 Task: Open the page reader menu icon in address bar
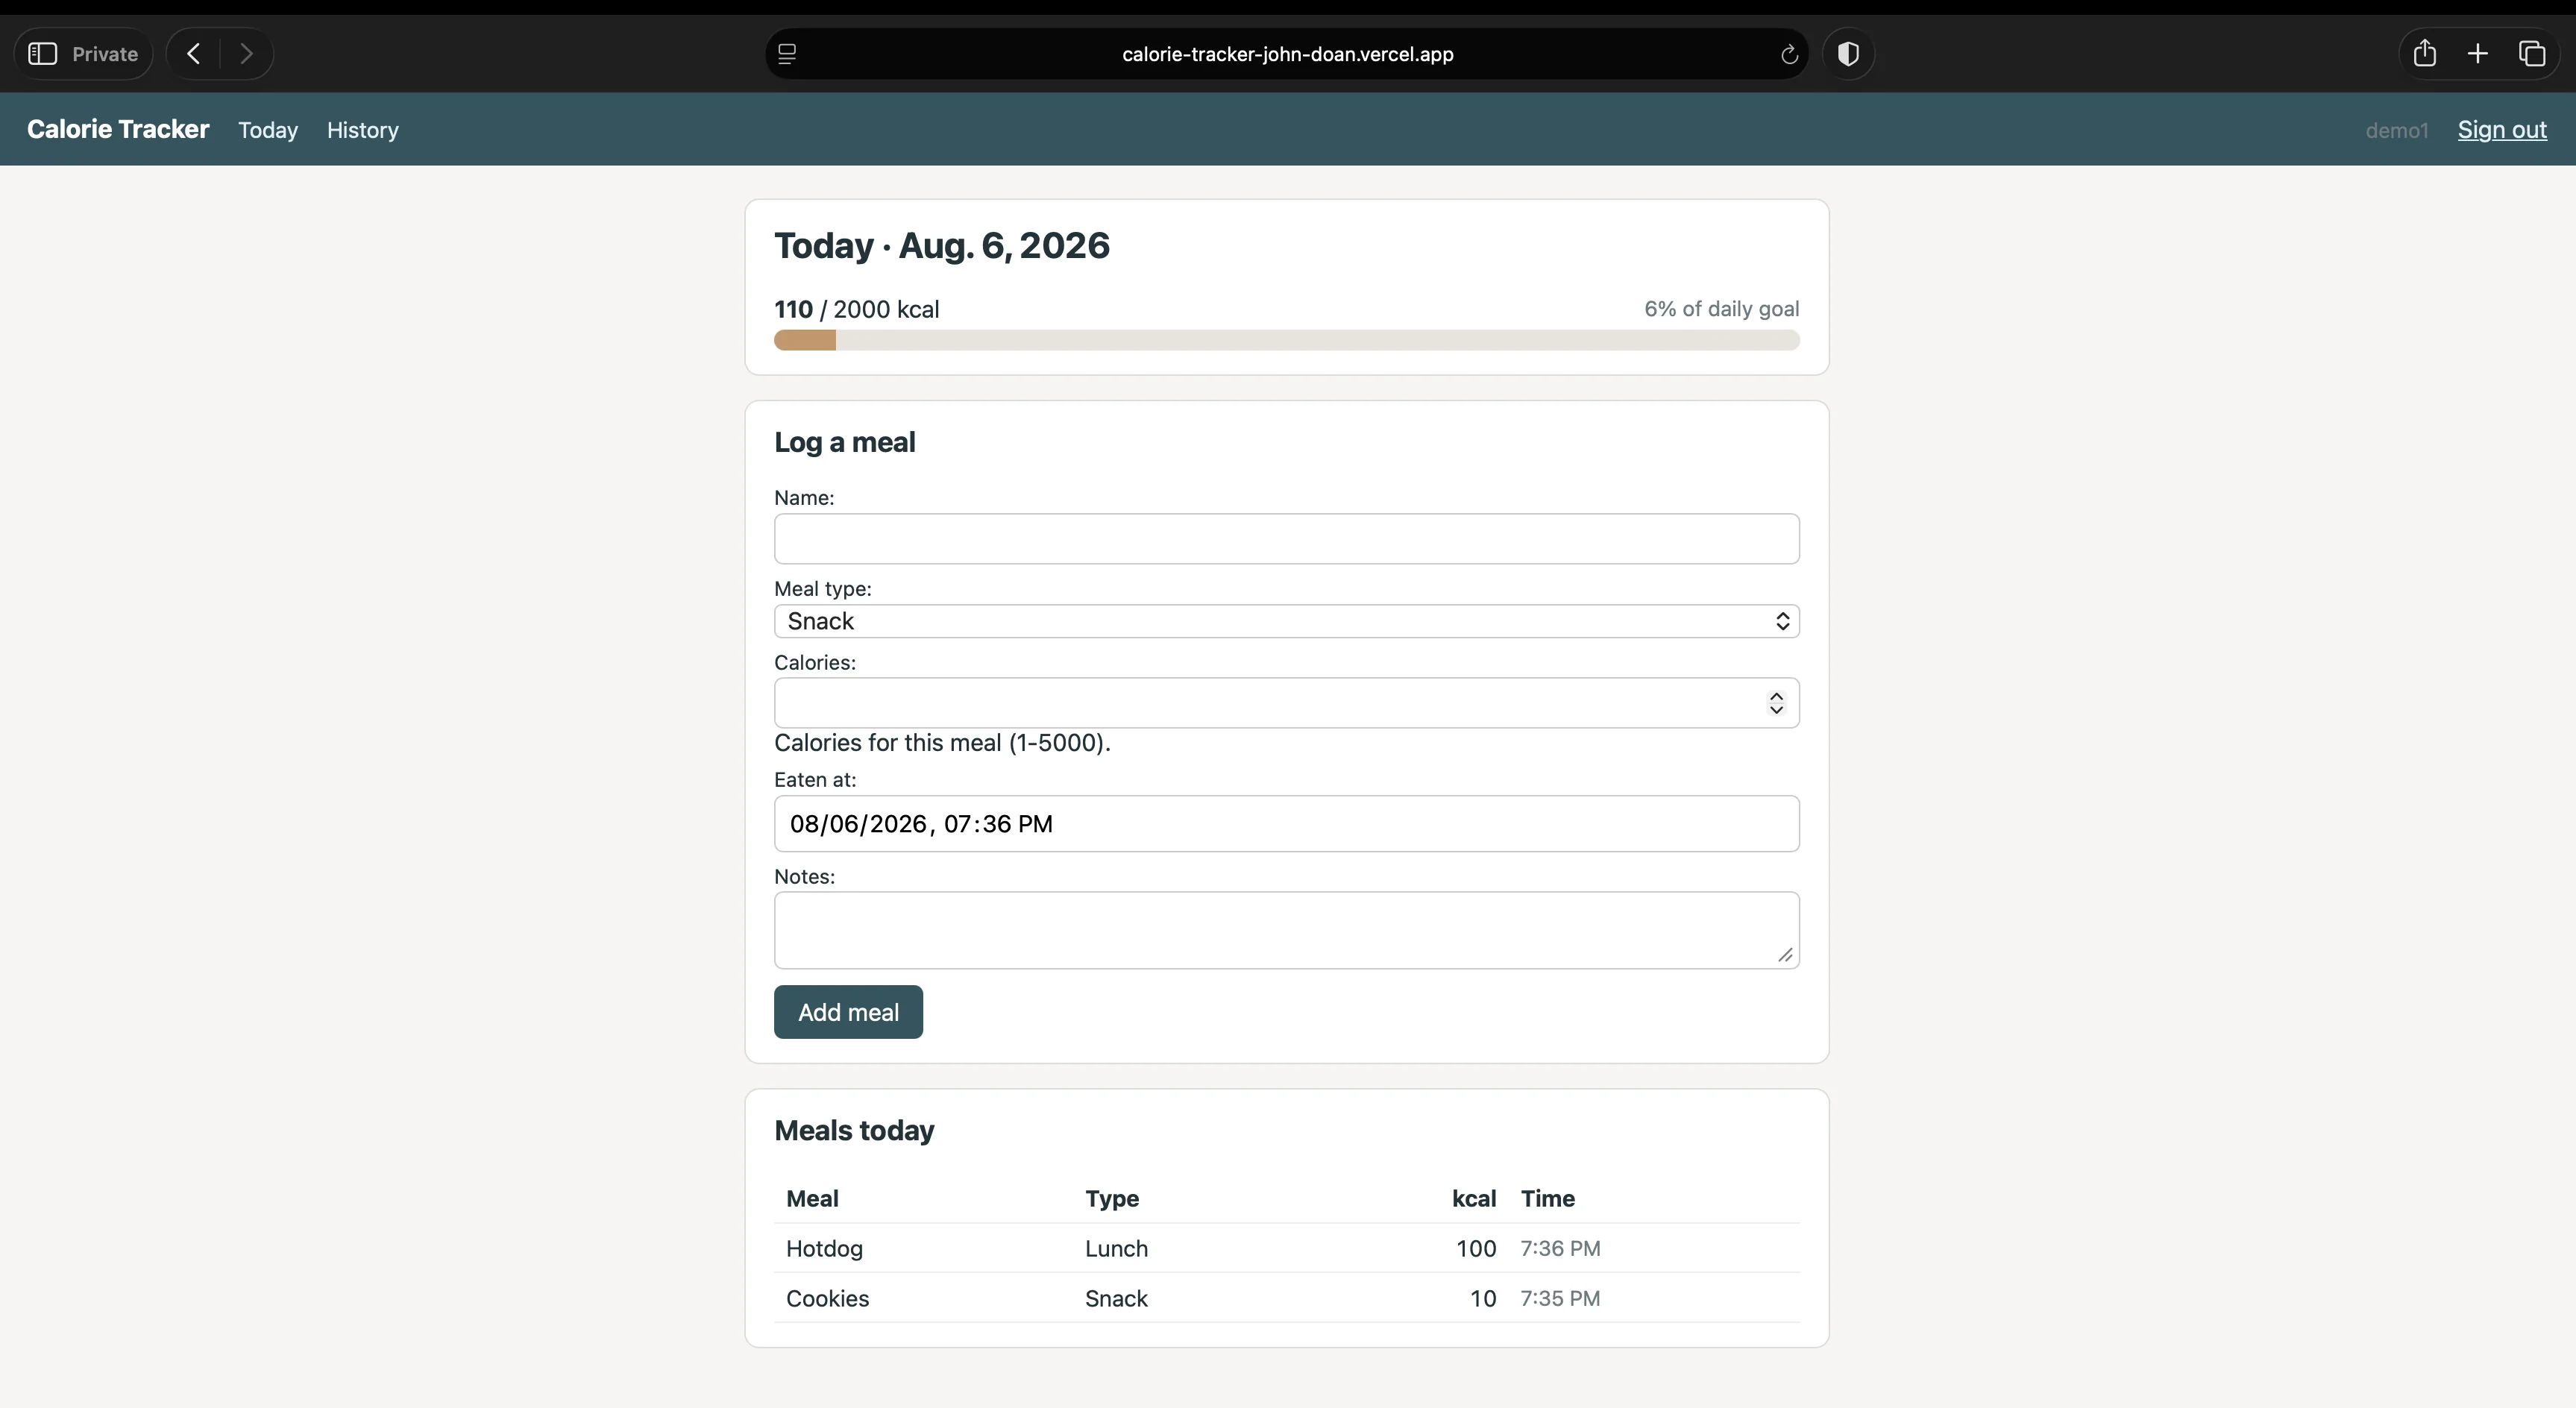pos(787,54)
